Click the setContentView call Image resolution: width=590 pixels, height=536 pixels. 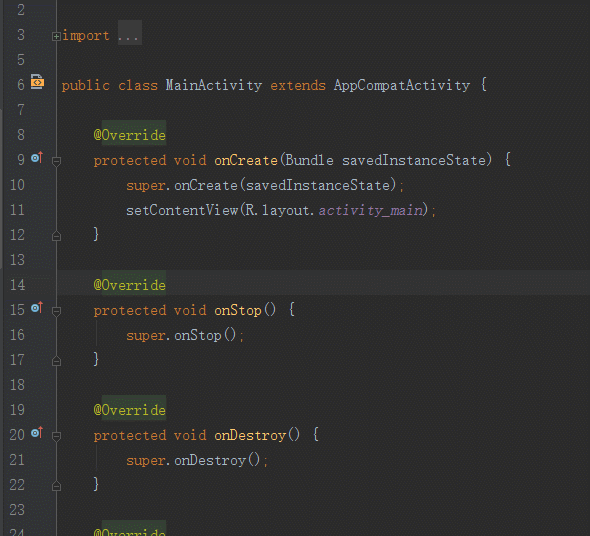click(182, 210)
